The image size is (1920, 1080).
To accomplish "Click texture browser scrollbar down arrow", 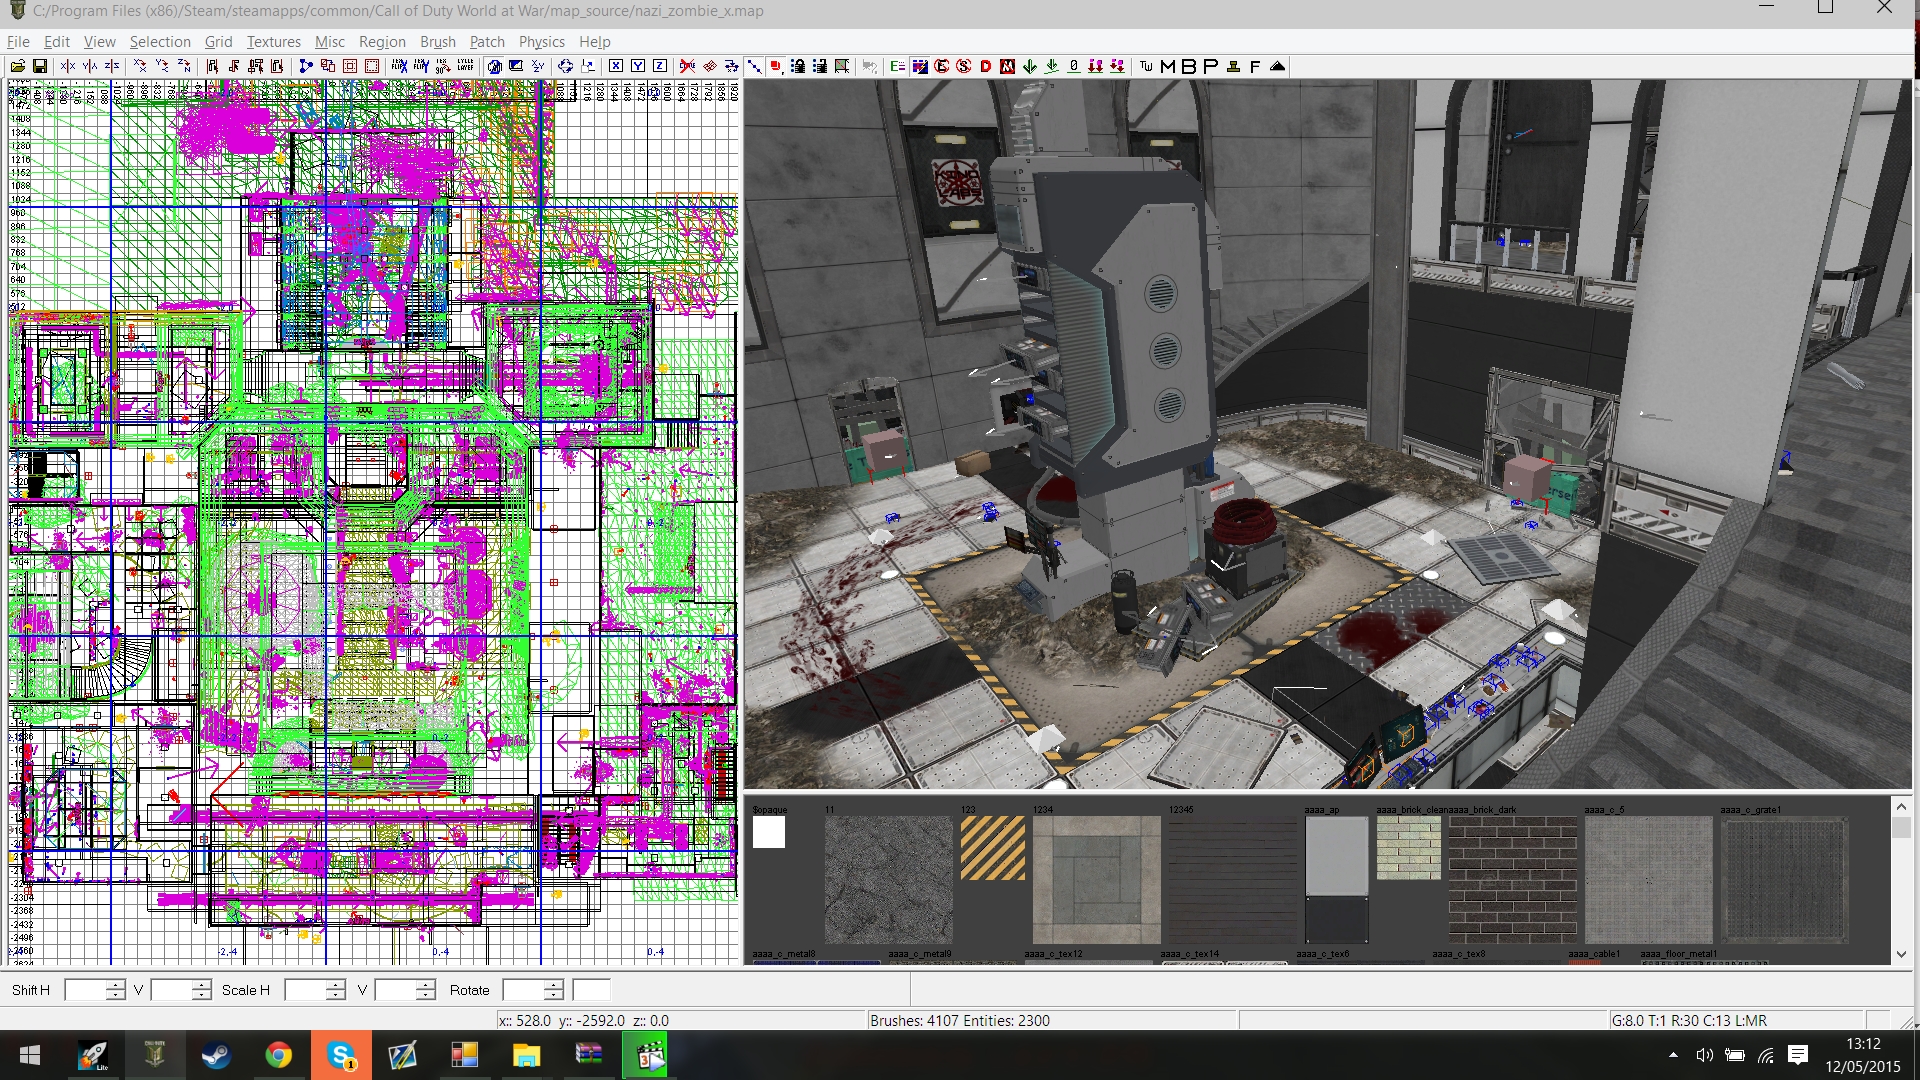I will pyautogui.click(x=1901, y=954).
